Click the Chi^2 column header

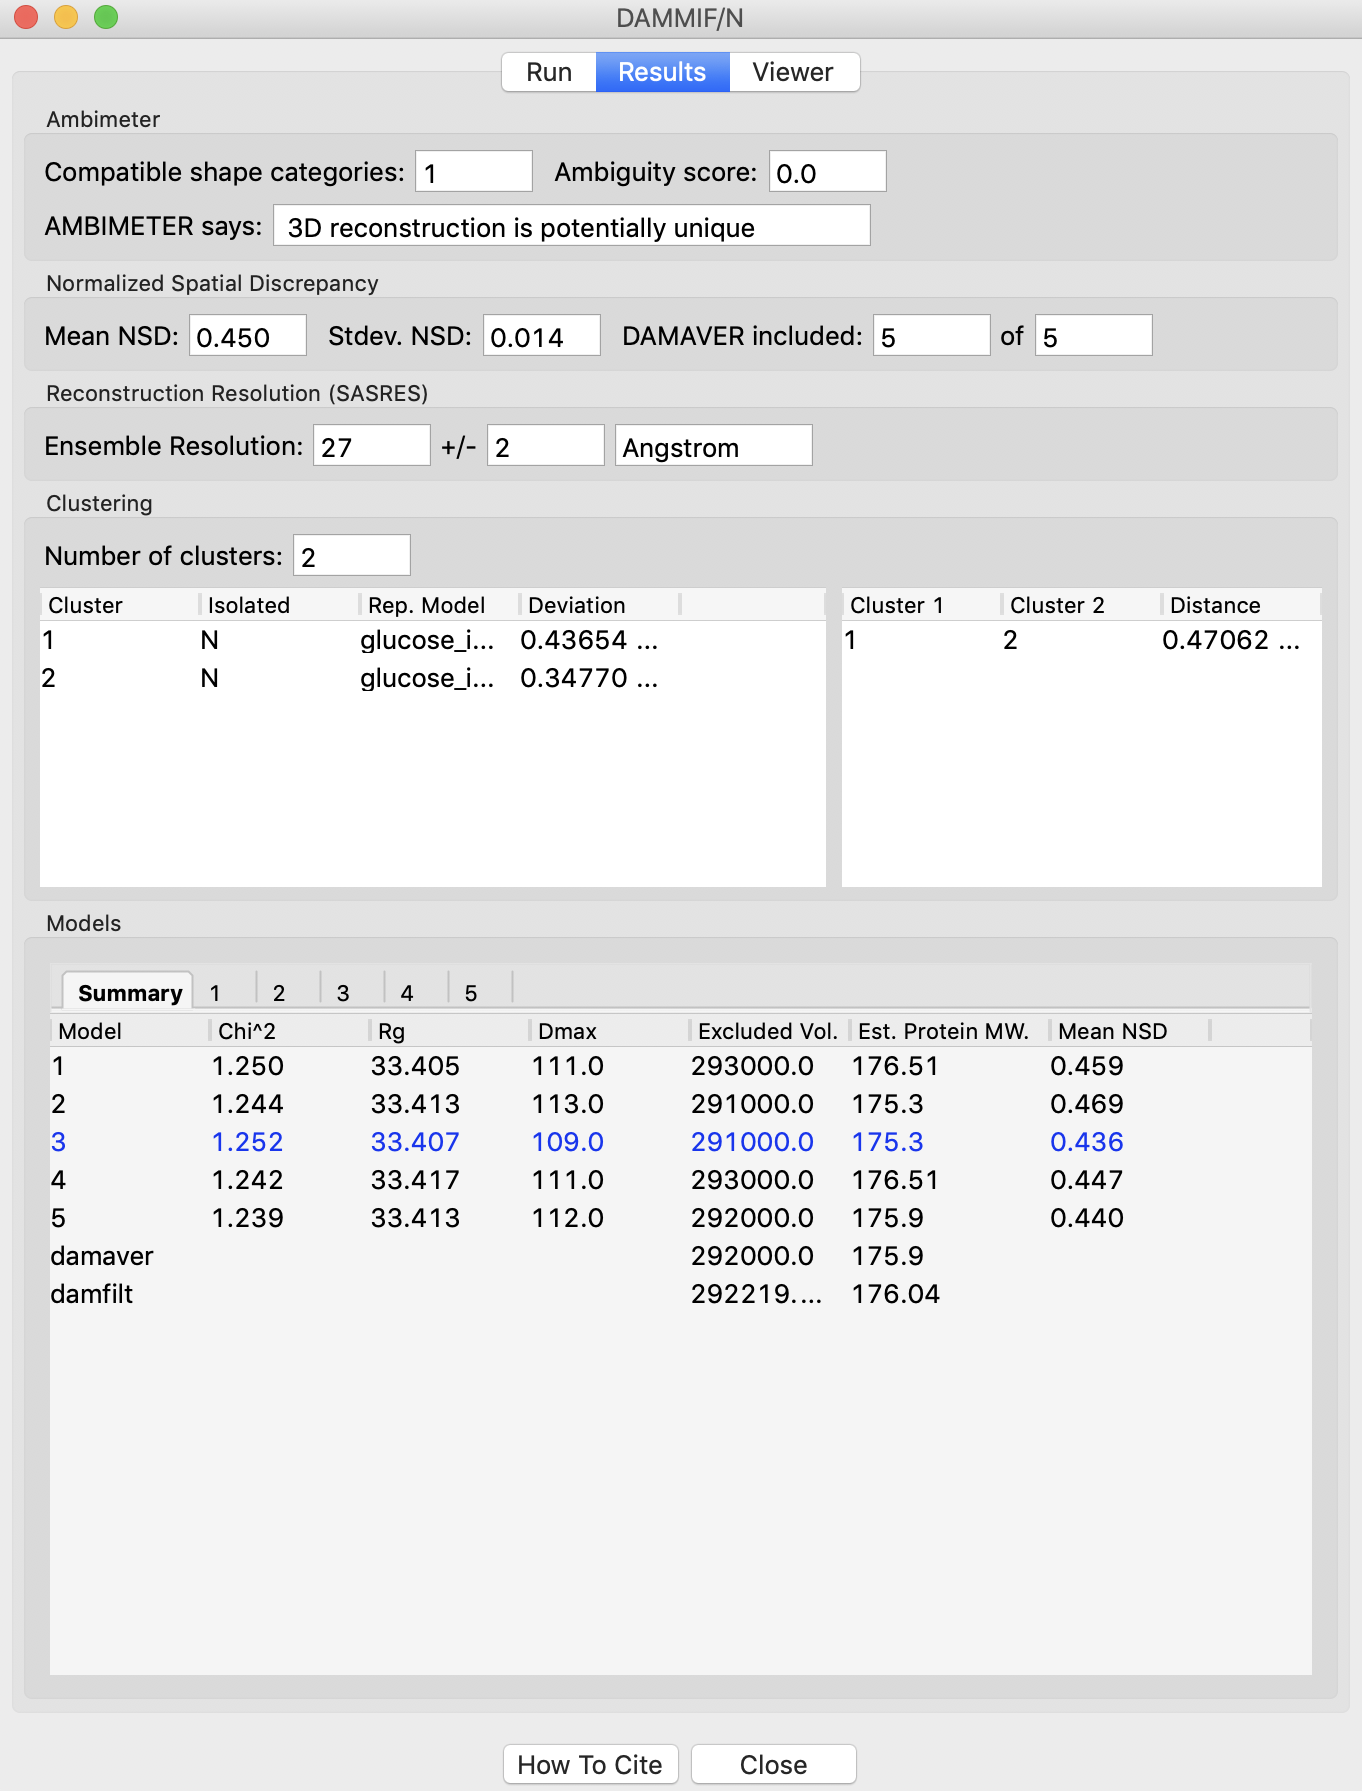click(x=290, y=1031)
